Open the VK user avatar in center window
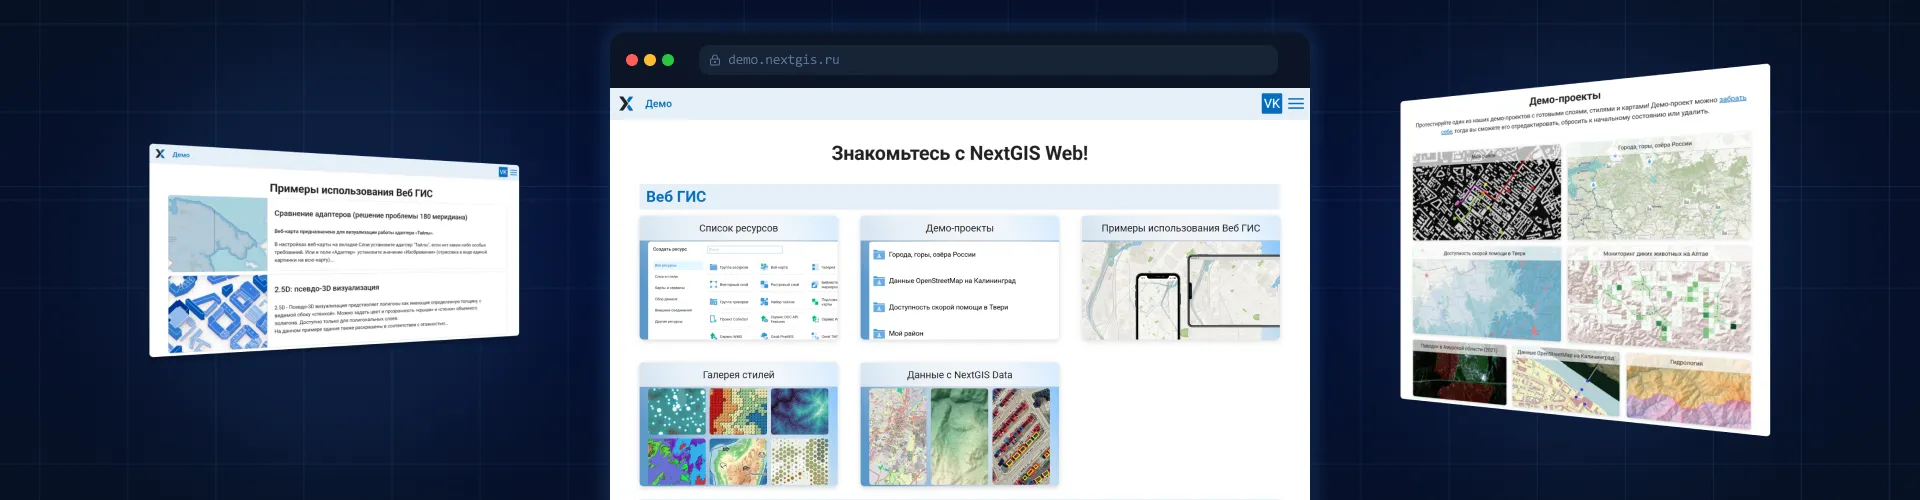Viewport: 1920px width, 500px height. pyautogui.click(x=1271, y=104)
